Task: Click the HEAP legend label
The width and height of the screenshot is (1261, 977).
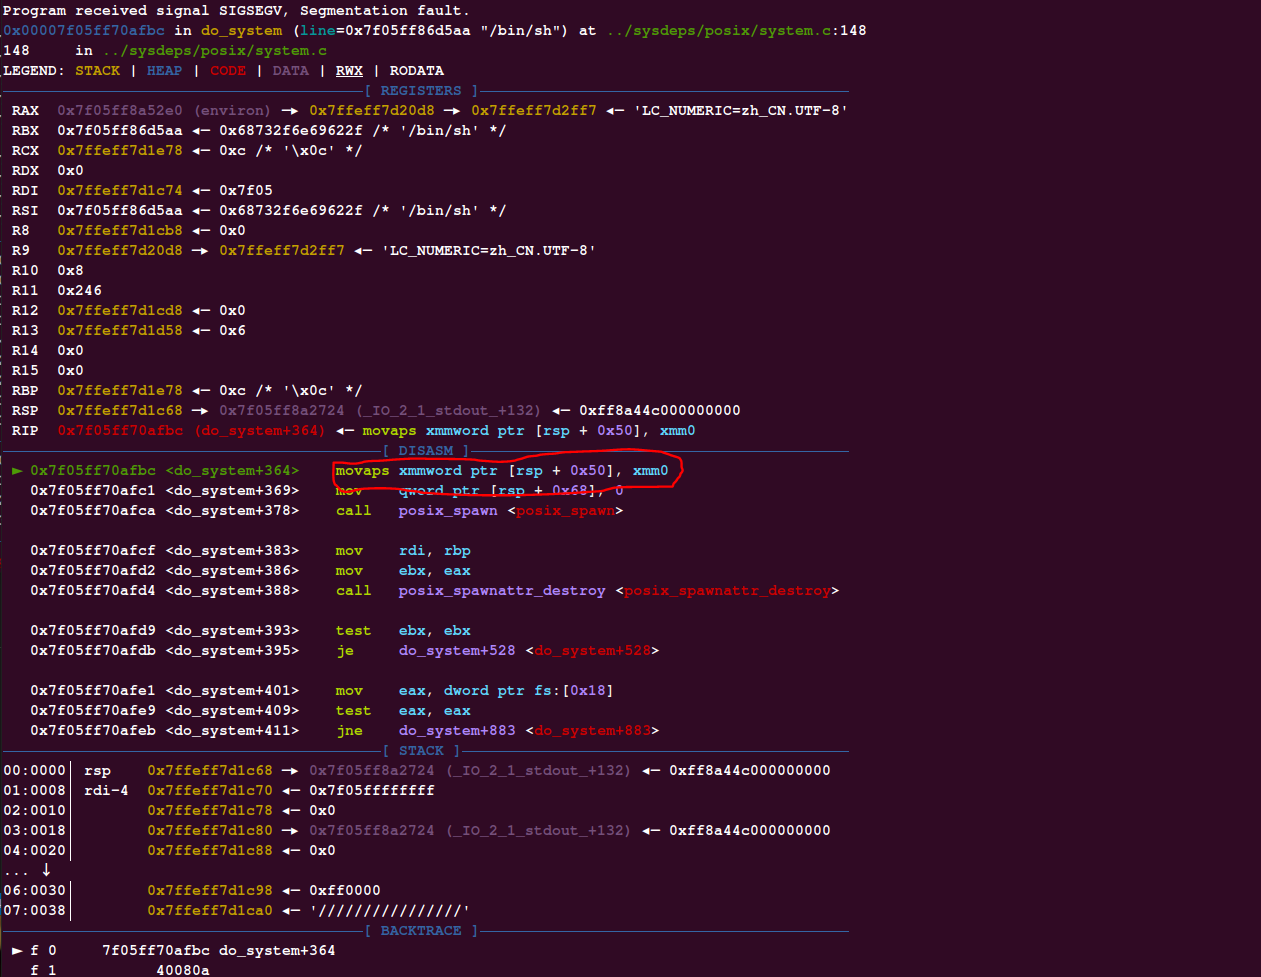Action: pyautogui.click(x=164, y=71)
